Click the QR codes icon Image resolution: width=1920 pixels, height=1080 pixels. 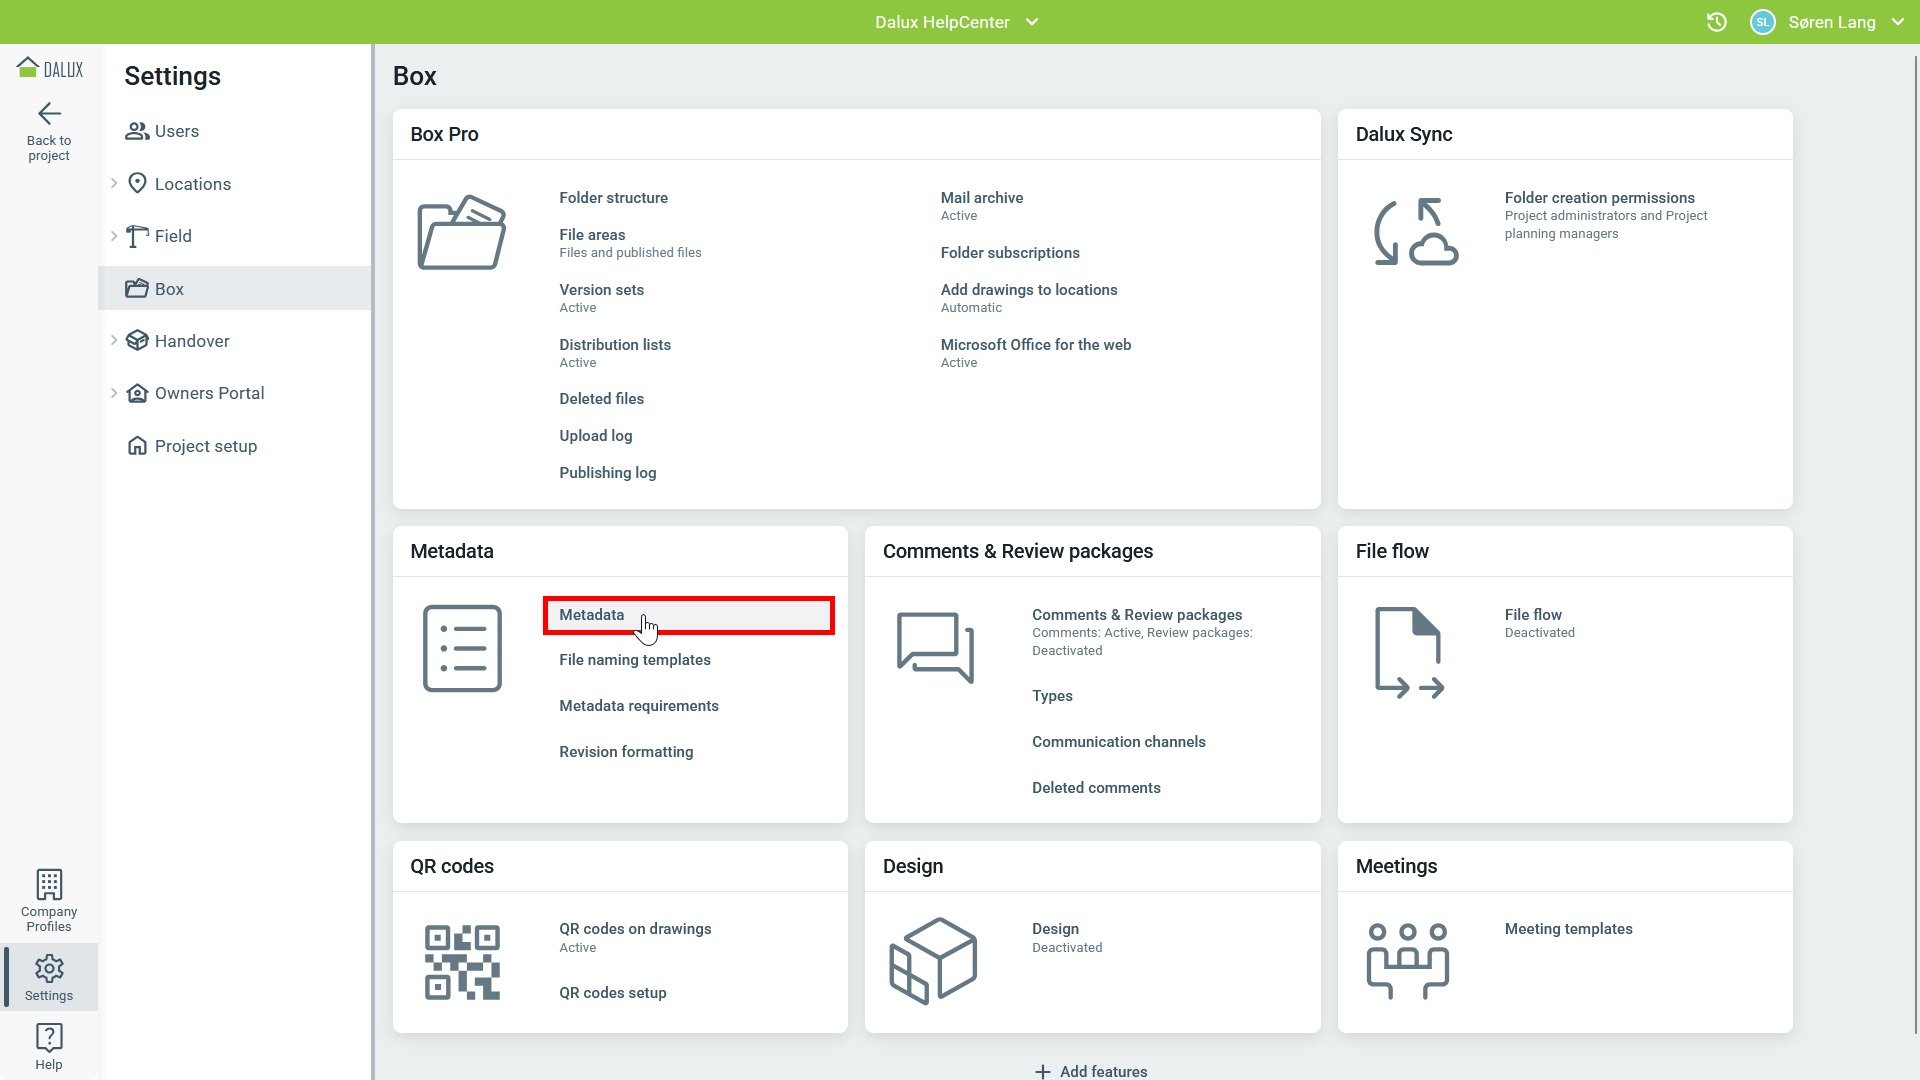[461, 962]
